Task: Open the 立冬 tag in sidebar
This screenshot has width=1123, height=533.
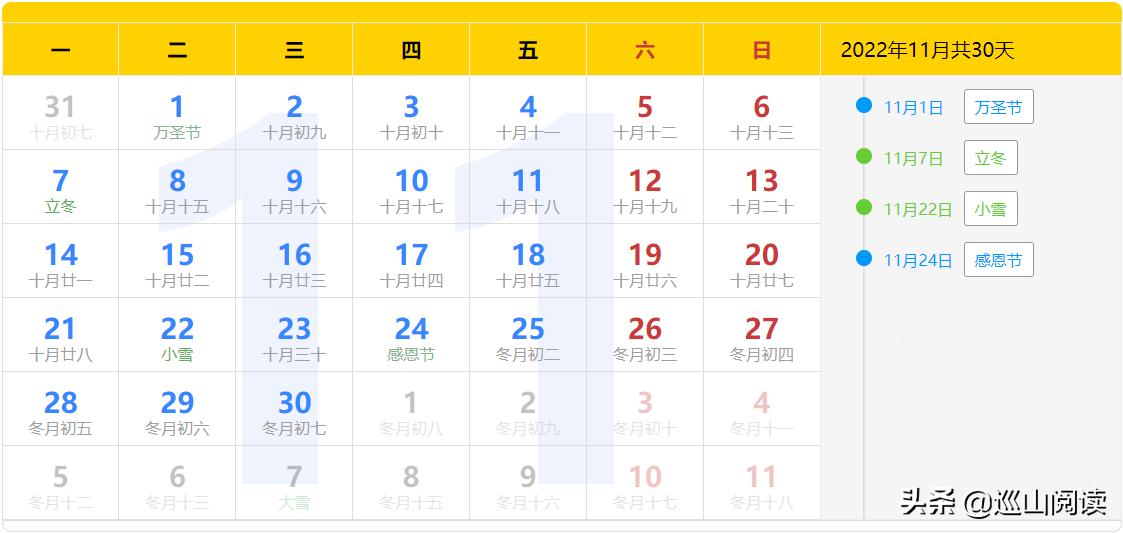Action: click(x=991, y=158)
